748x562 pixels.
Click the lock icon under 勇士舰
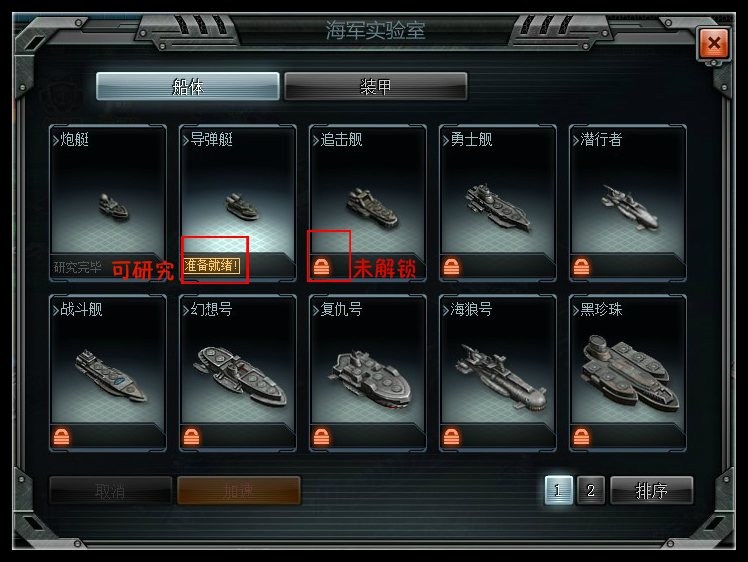click(451, 267)
